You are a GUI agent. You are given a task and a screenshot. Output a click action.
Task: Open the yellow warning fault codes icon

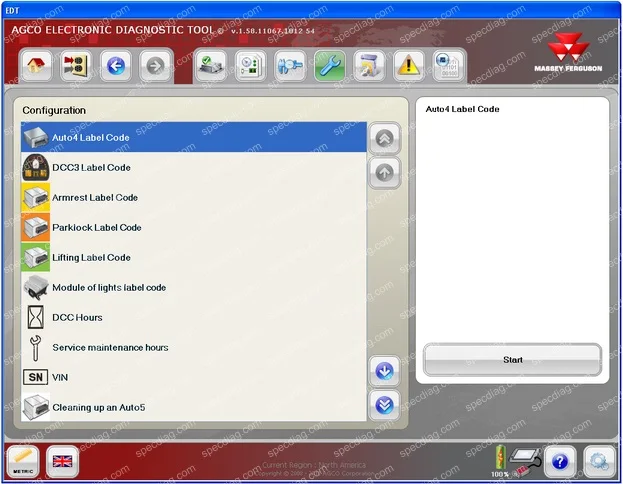409,66
